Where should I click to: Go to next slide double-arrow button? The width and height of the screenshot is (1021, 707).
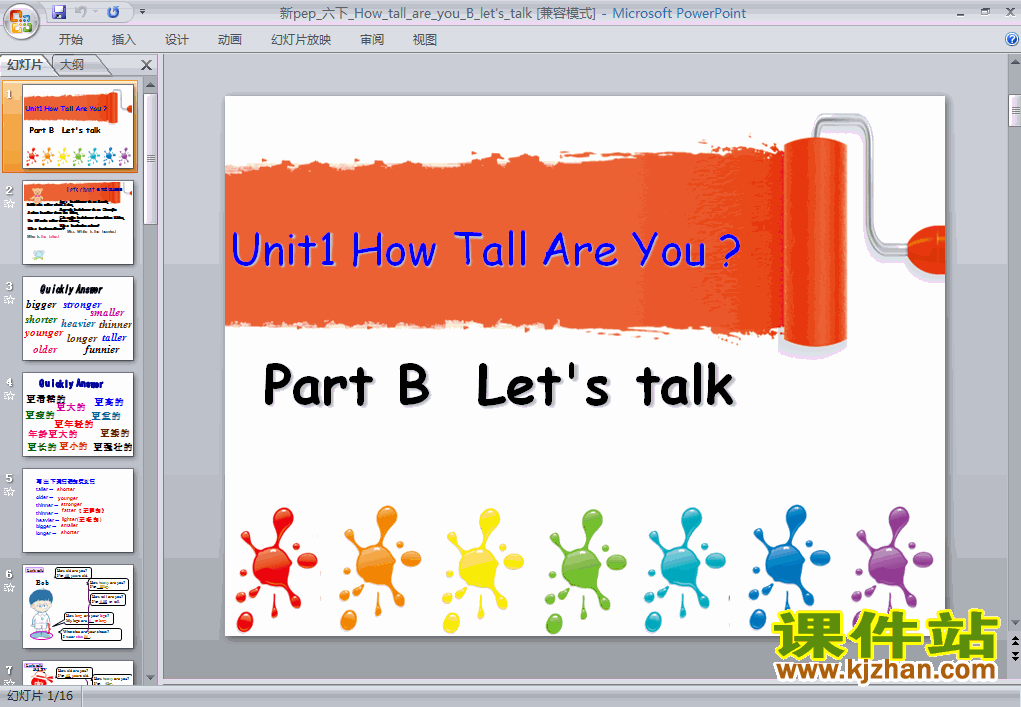1014,656
